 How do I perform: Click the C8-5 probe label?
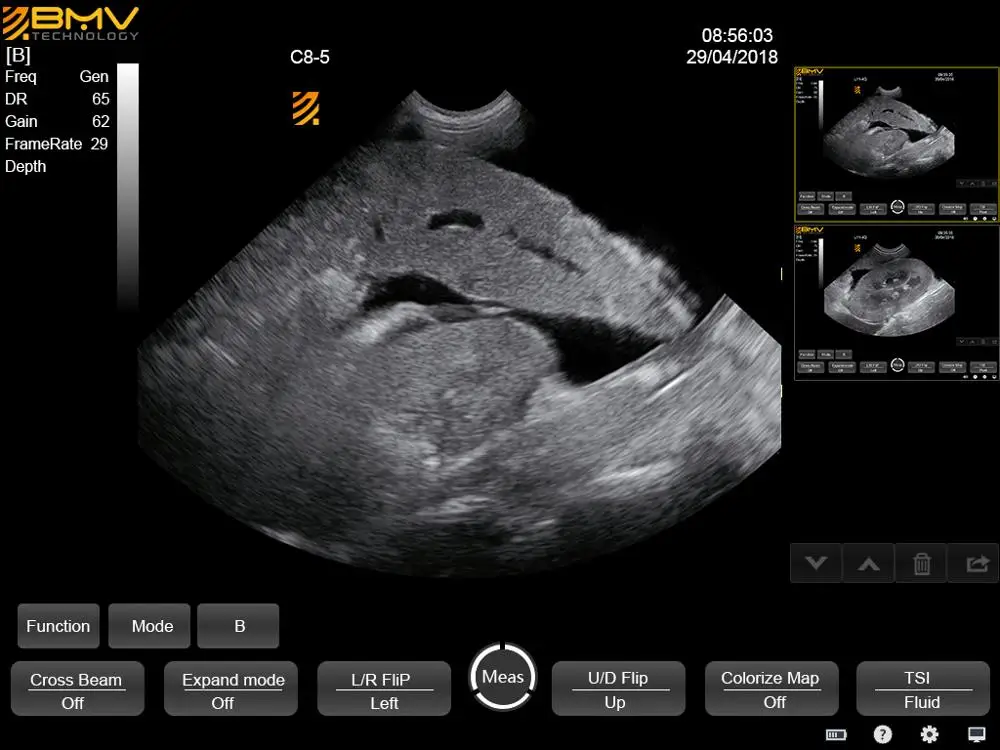[x=310, y=57]
